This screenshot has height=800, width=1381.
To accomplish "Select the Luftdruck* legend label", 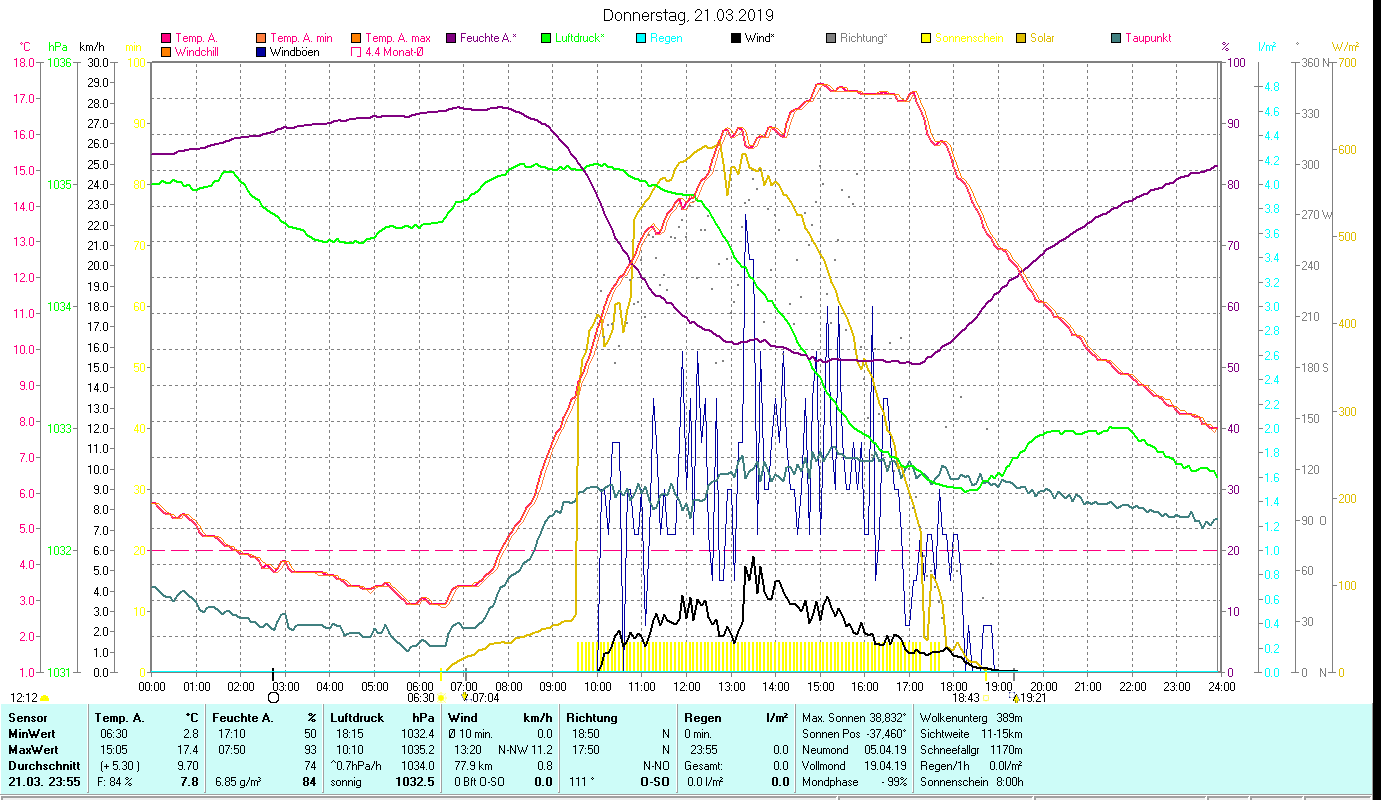I will click(580, 38).
